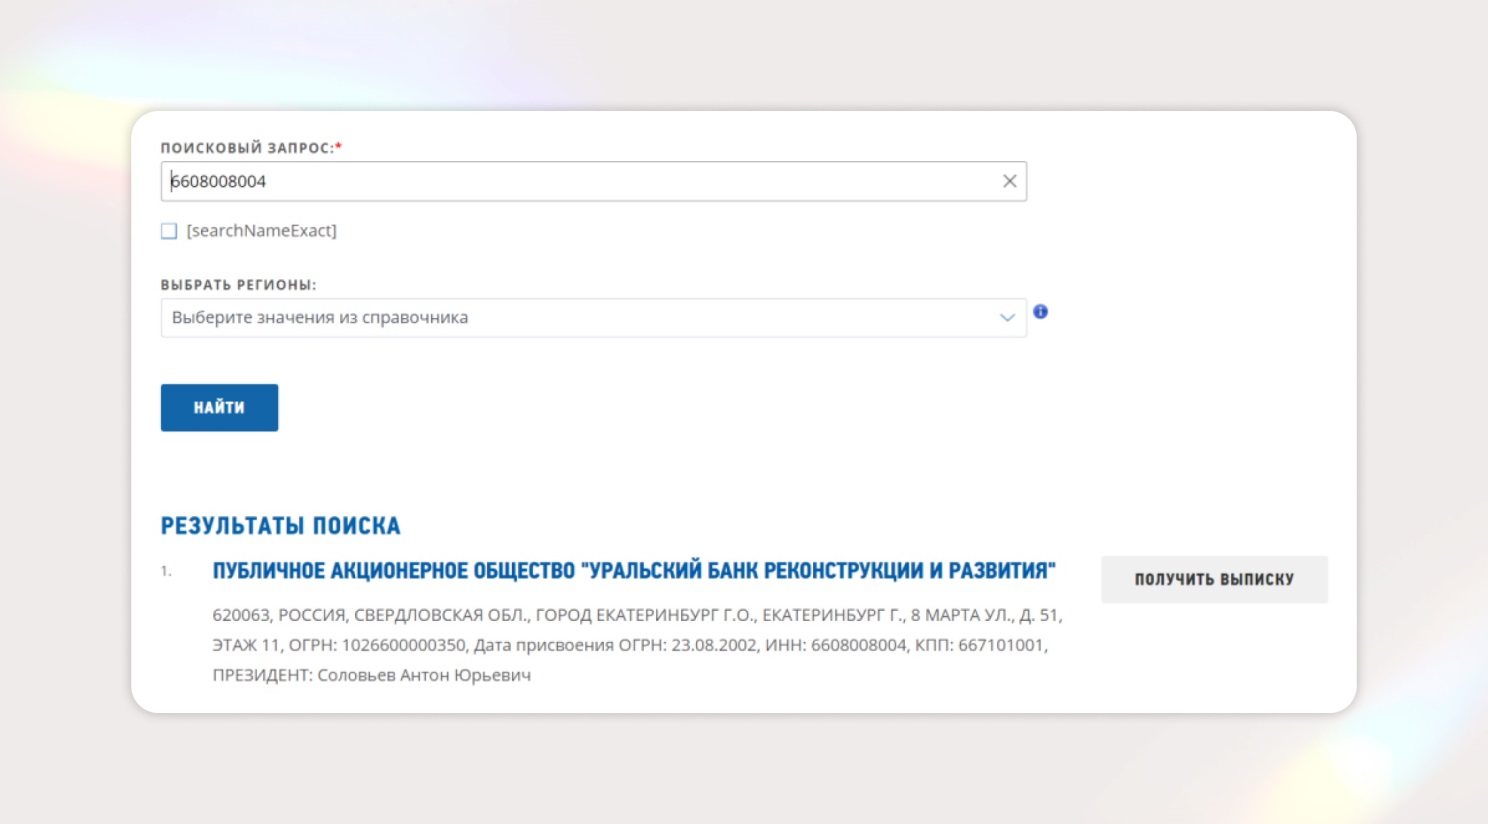Click the blue info icon beside region selector

pos(1041,312)
